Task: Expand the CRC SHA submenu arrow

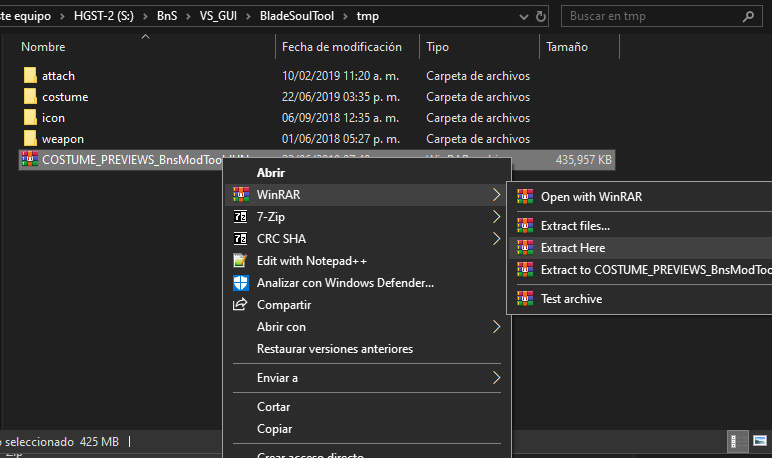Action: (496, 239)
